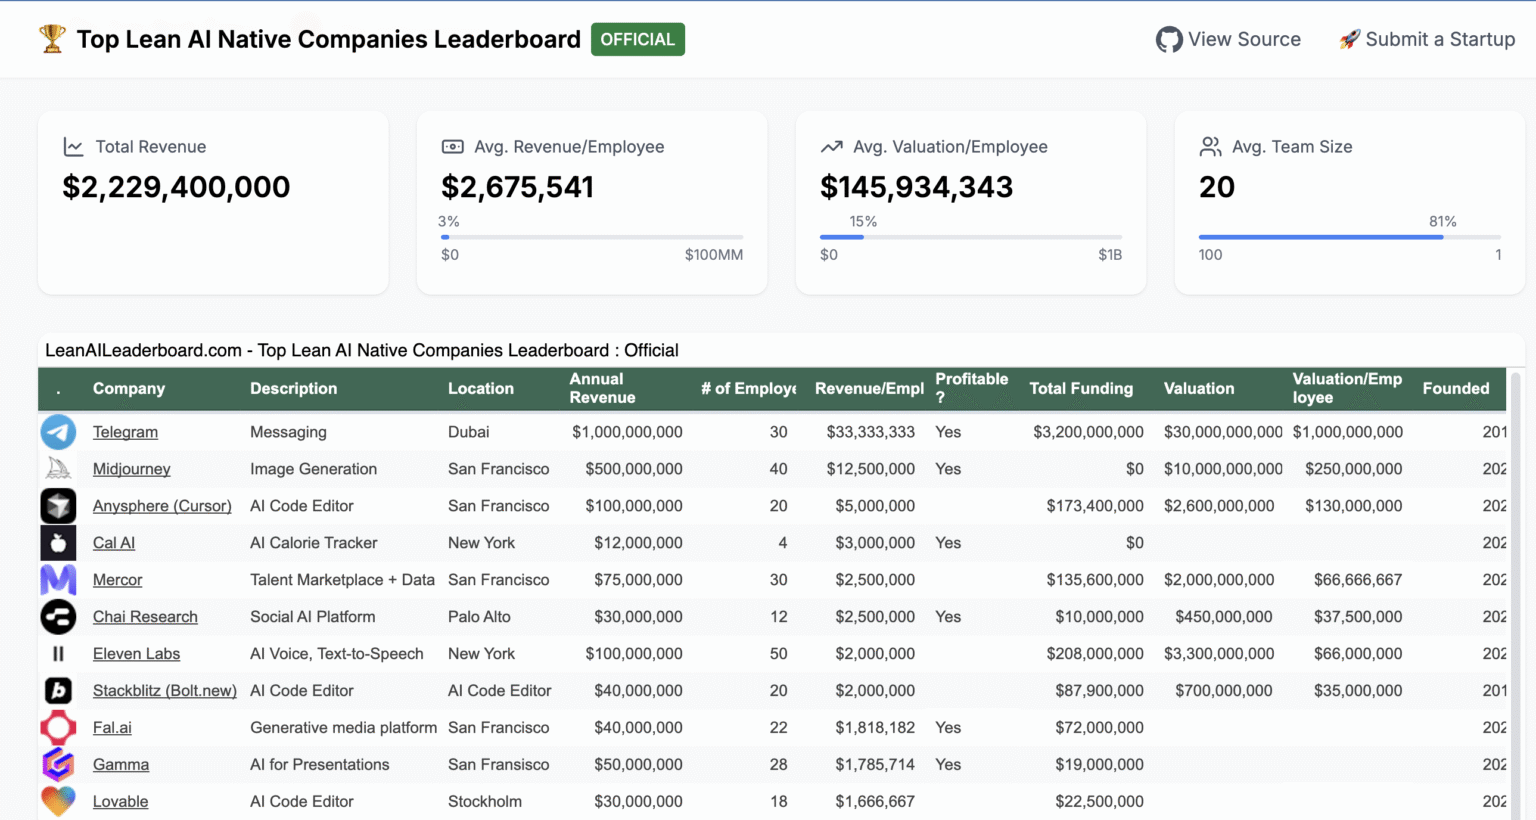Click the Stackblitz bolt logo icon
This screenshot has height=820, width=1536.
[x=58, y=691]
